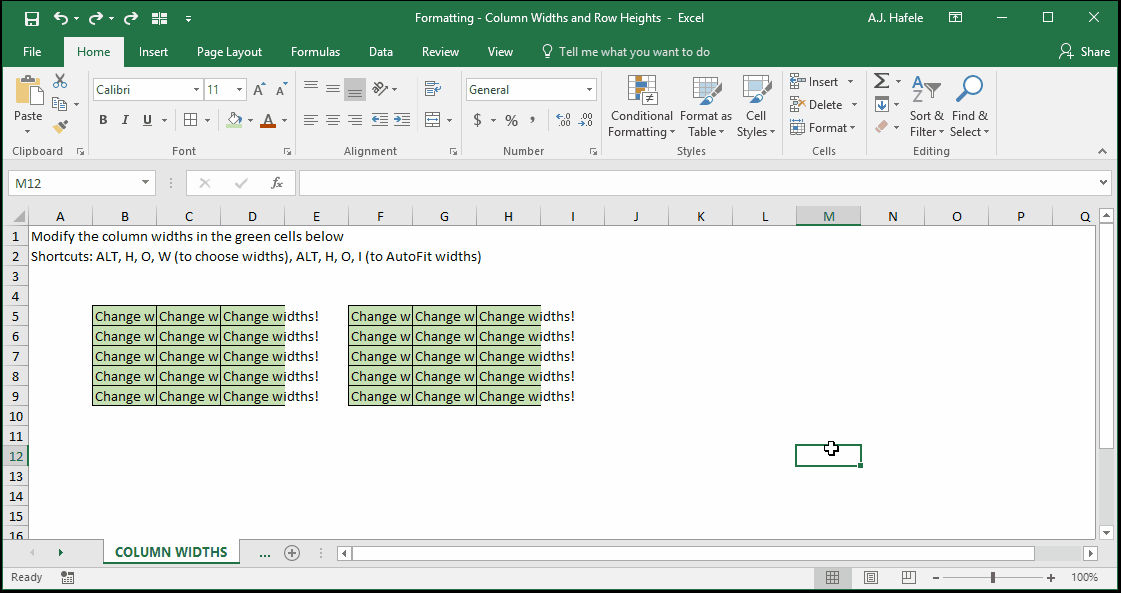
Task: Click the red Font Color A
Action: pyautogui.click(x=268, y=119)
